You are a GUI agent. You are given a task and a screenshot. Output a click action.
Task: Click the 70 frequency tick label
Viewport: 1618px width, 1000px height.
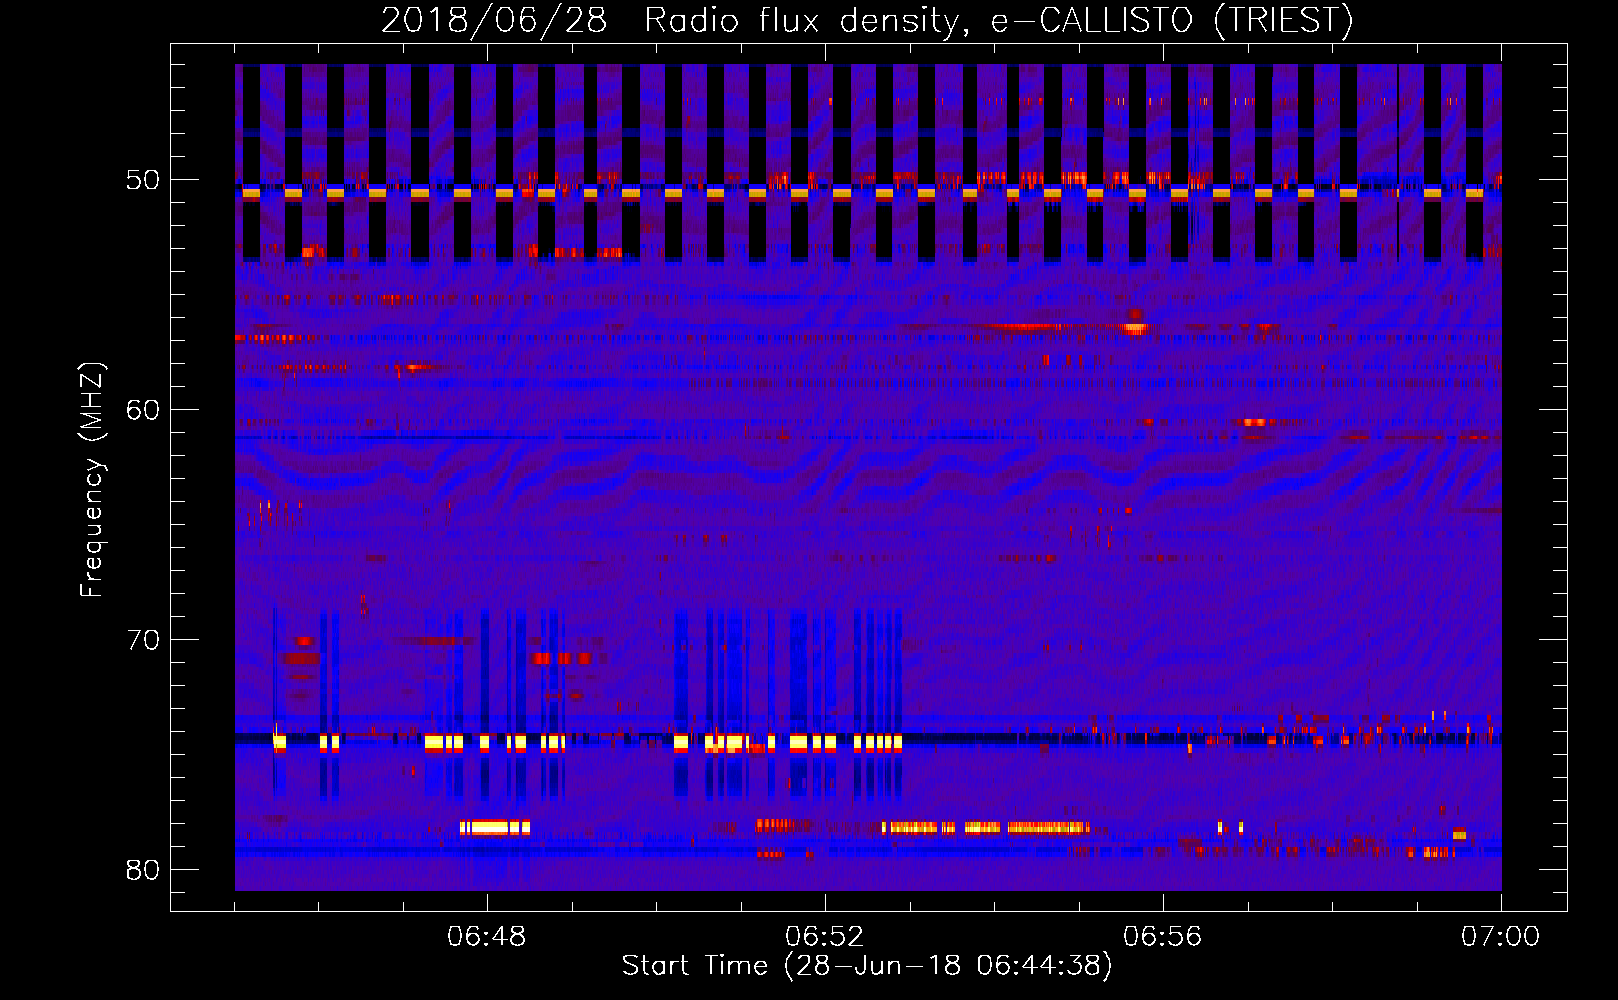(x=143, y=640)
